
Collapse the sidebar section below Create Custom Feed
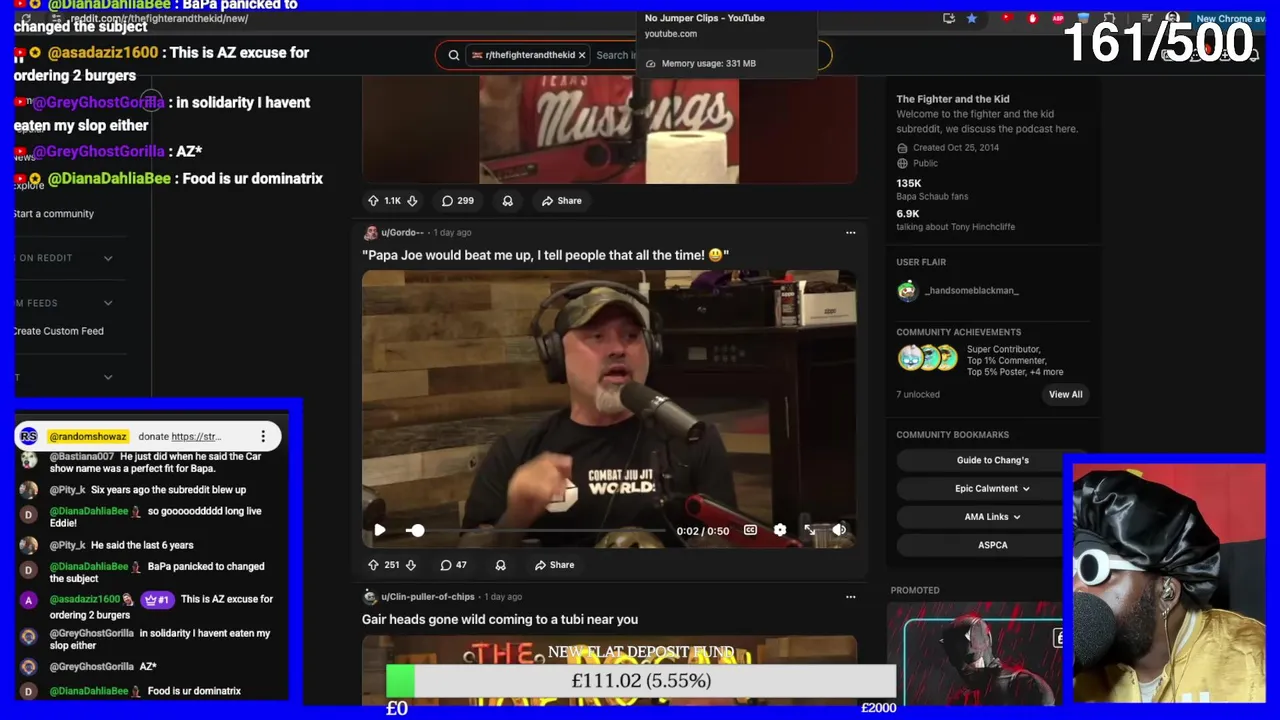(108, 377)
